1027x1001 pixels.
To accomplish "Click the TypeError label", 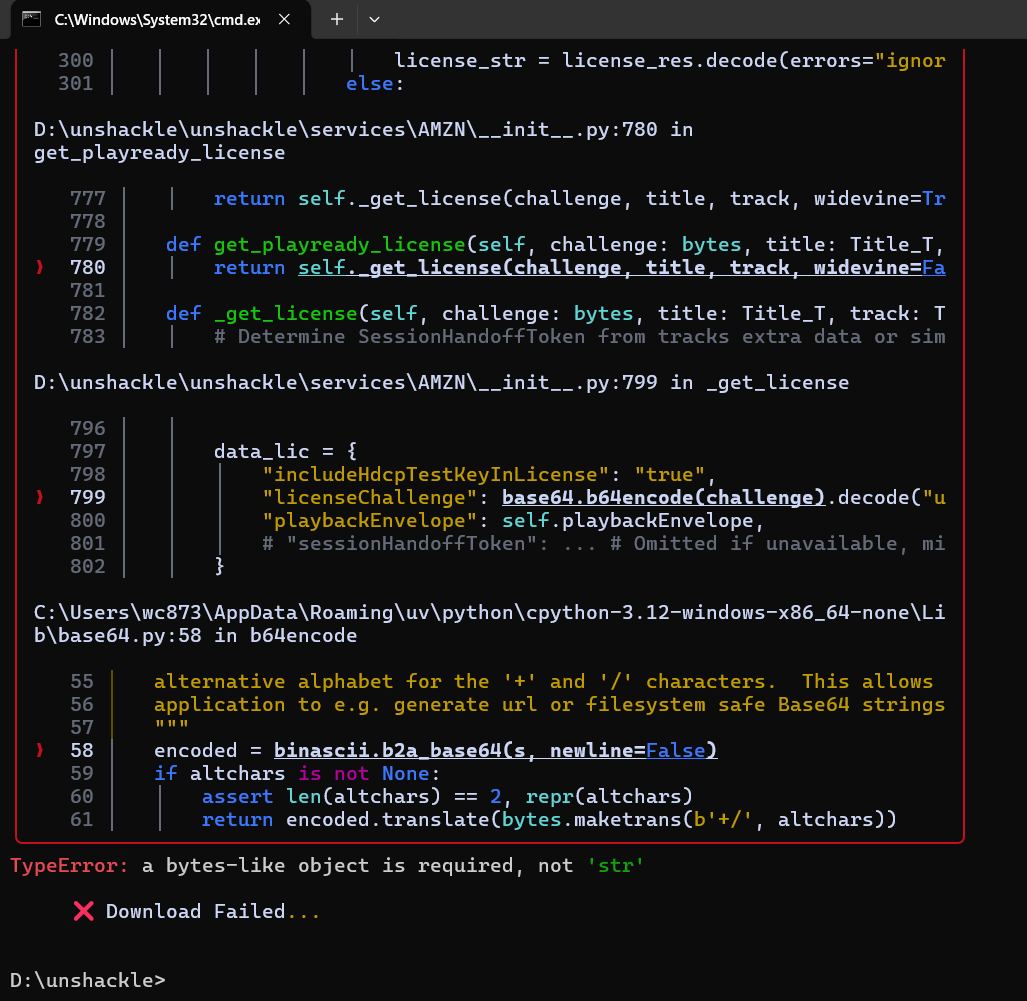I will pos(69,865).
